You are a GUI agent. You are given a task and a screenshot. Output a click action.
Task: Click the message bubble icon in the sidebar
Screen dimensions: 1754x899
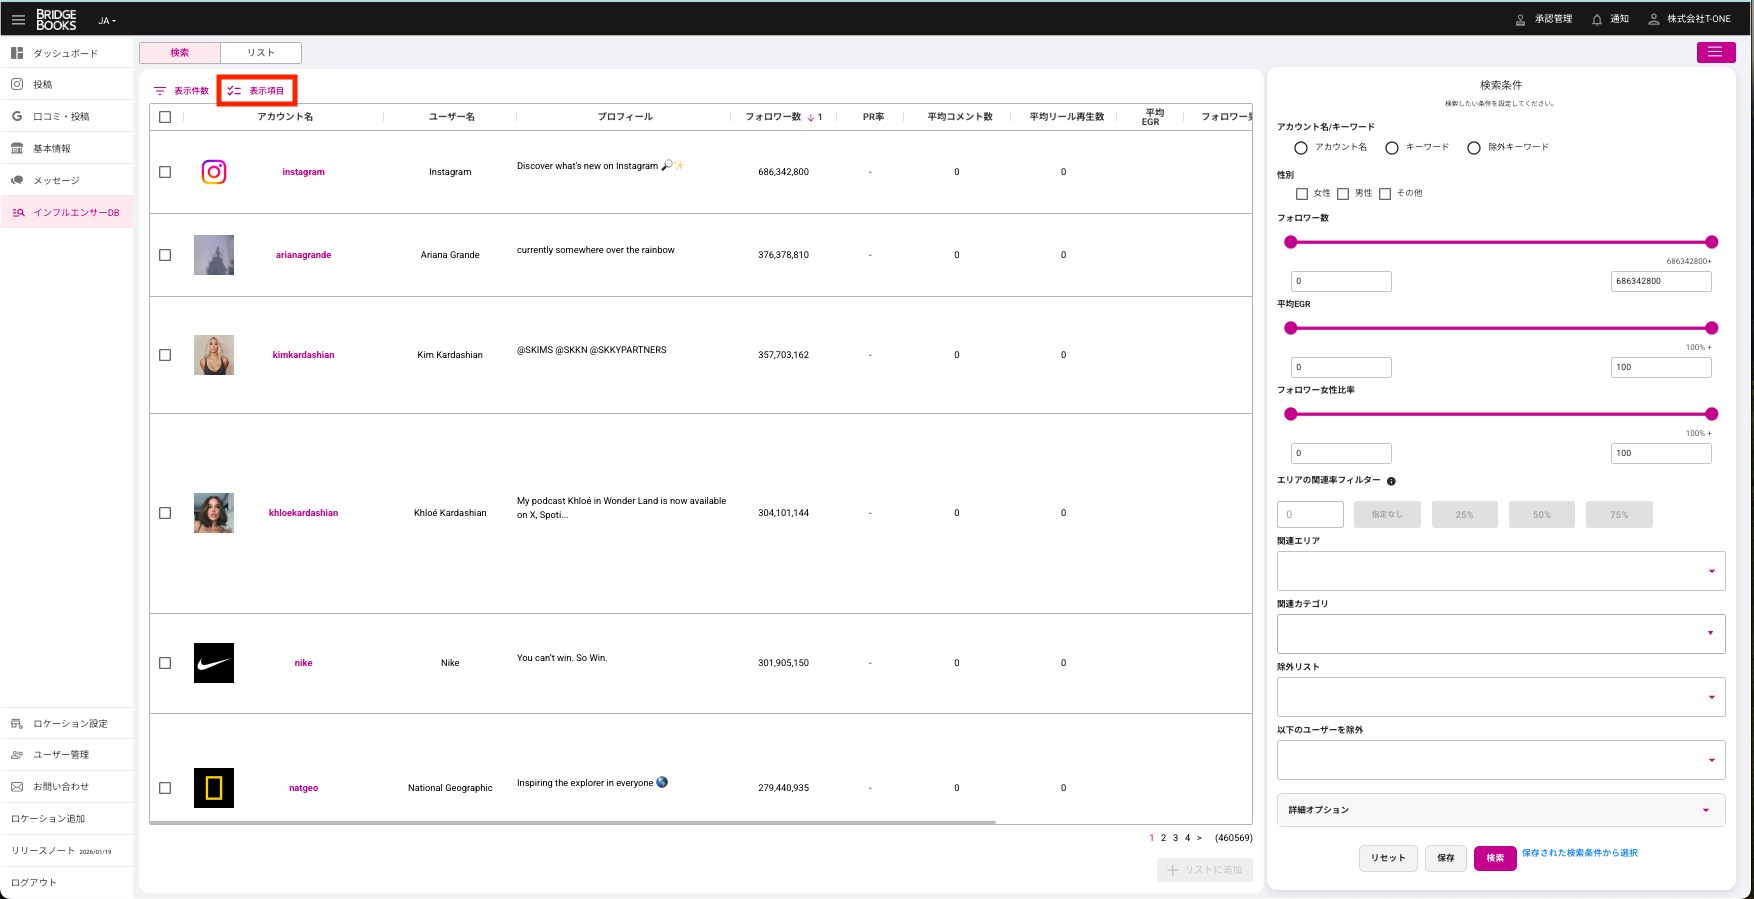[17, 181]
